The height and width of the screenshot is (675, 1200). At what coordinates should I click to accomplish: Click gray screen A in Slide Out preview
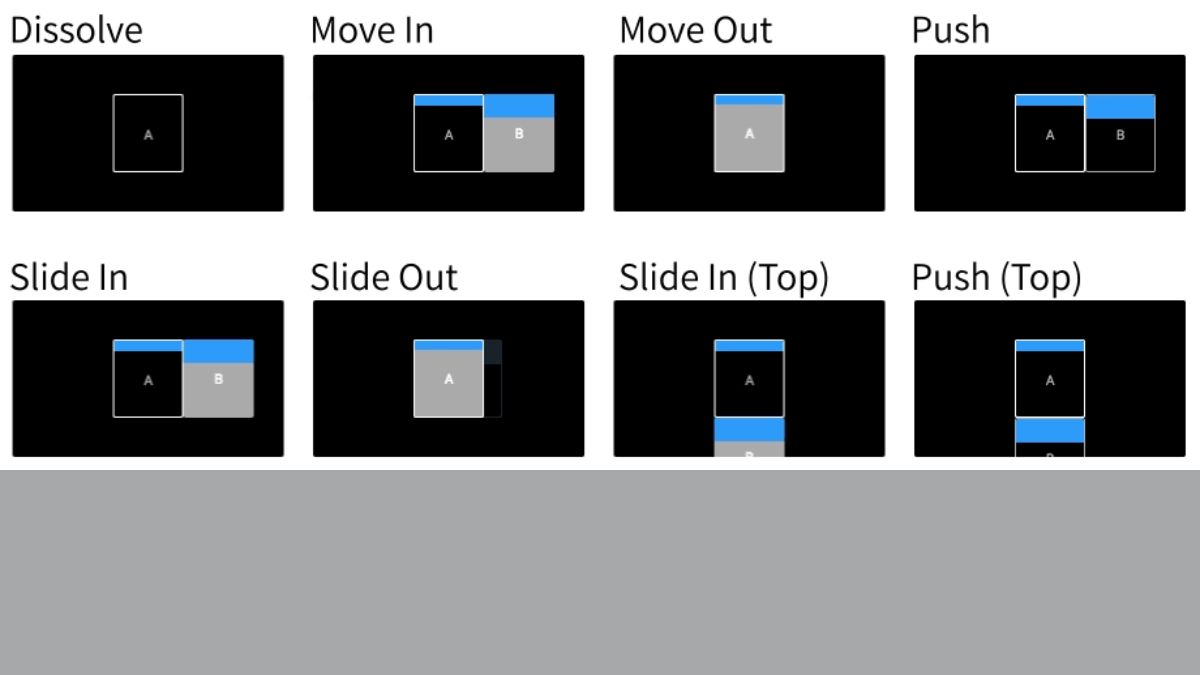448,378
